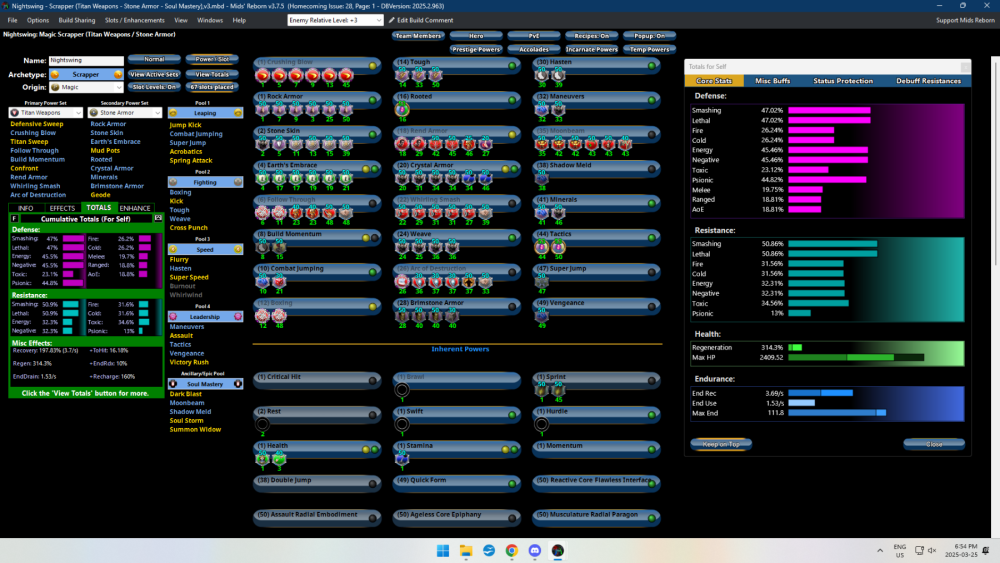
Task: Click Tactics' level 50 enhancement slot
Action: pos(558,247)
